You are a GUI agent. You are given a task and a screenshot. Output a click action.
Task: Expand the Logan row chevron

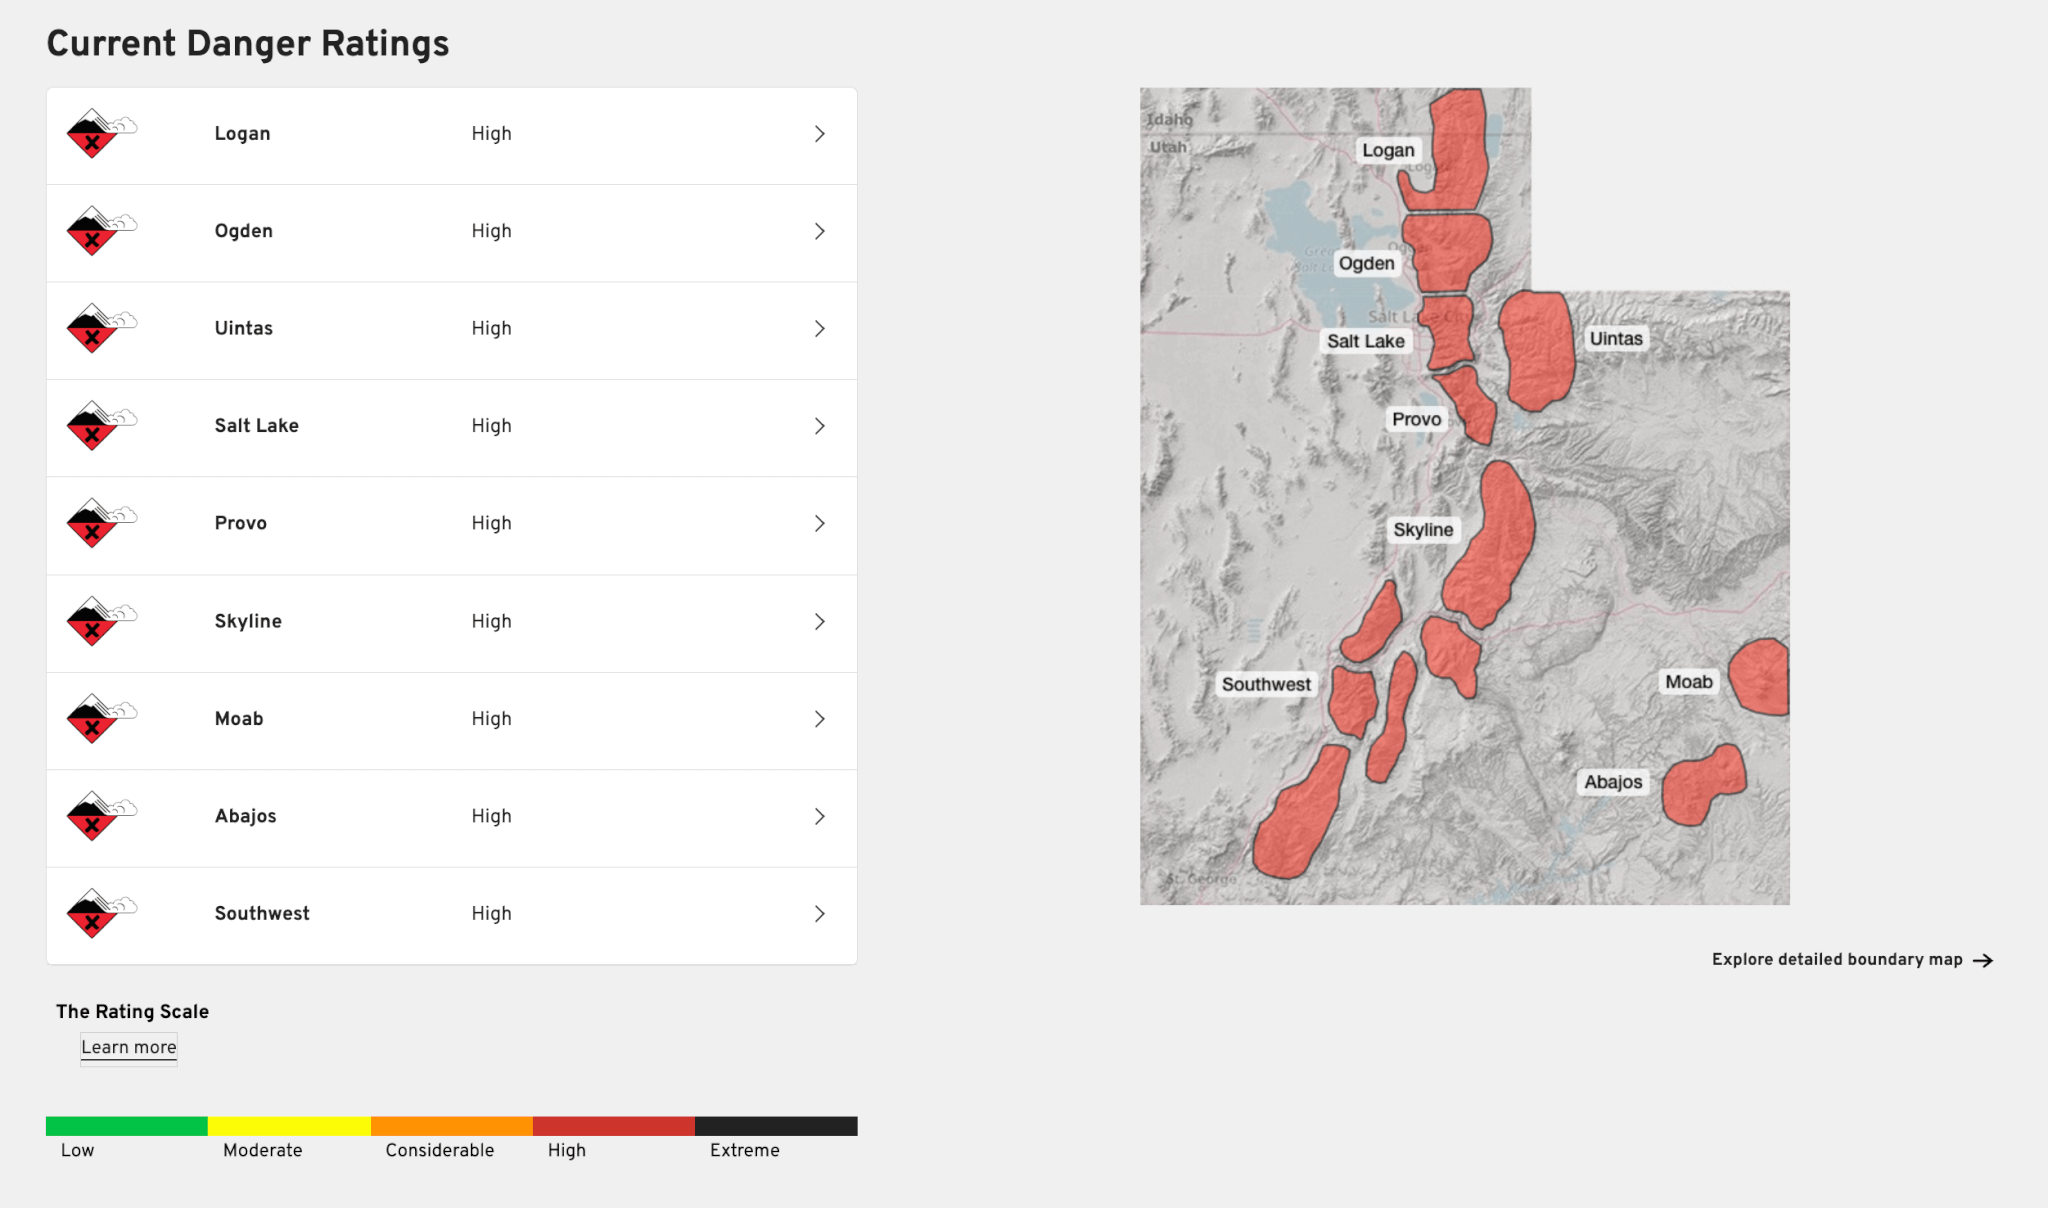click(x=820, y=134)
